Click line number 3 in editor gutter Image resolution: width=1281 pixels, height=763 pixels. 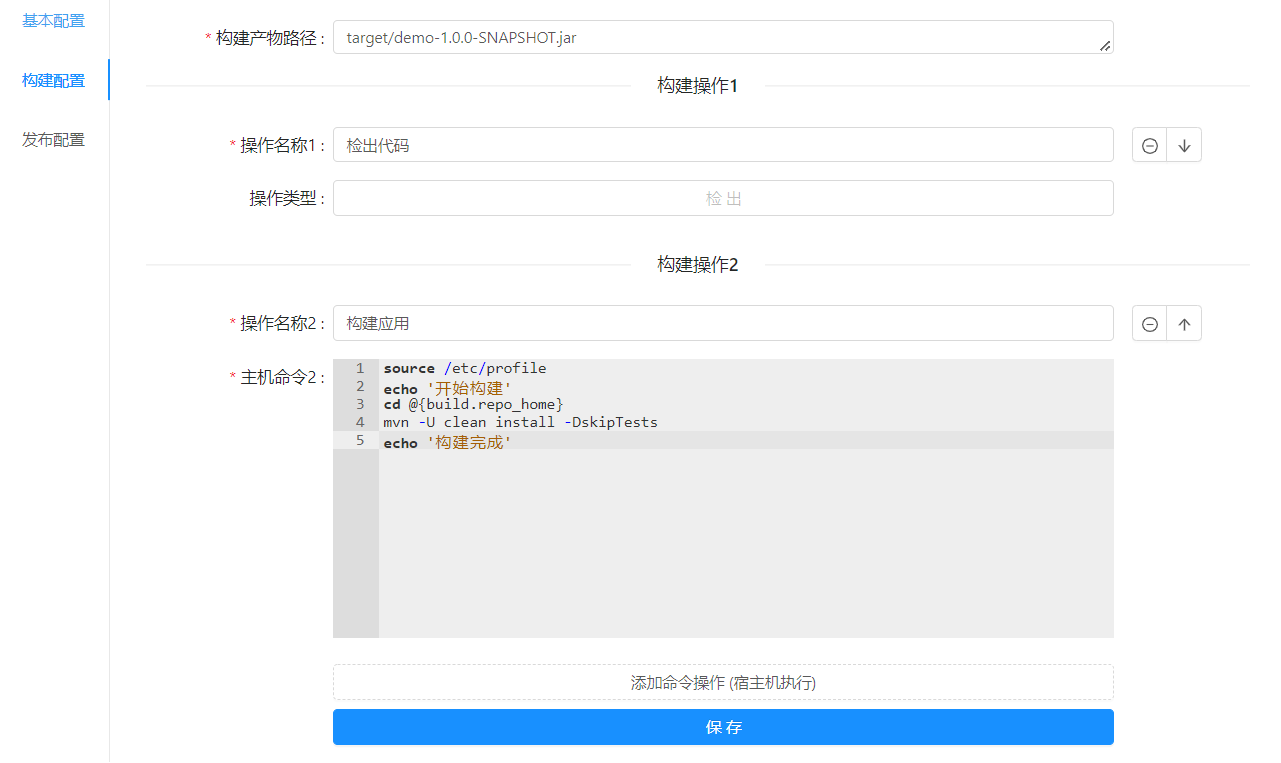point(360,404)
